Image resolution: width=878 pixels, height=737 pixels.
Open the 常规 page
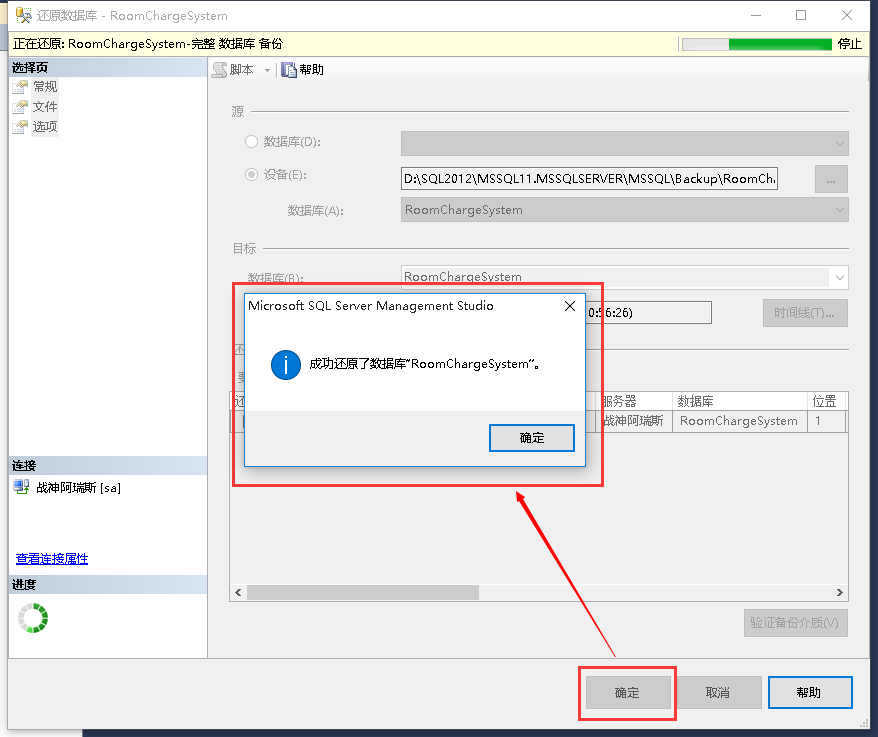click(45, 87)
